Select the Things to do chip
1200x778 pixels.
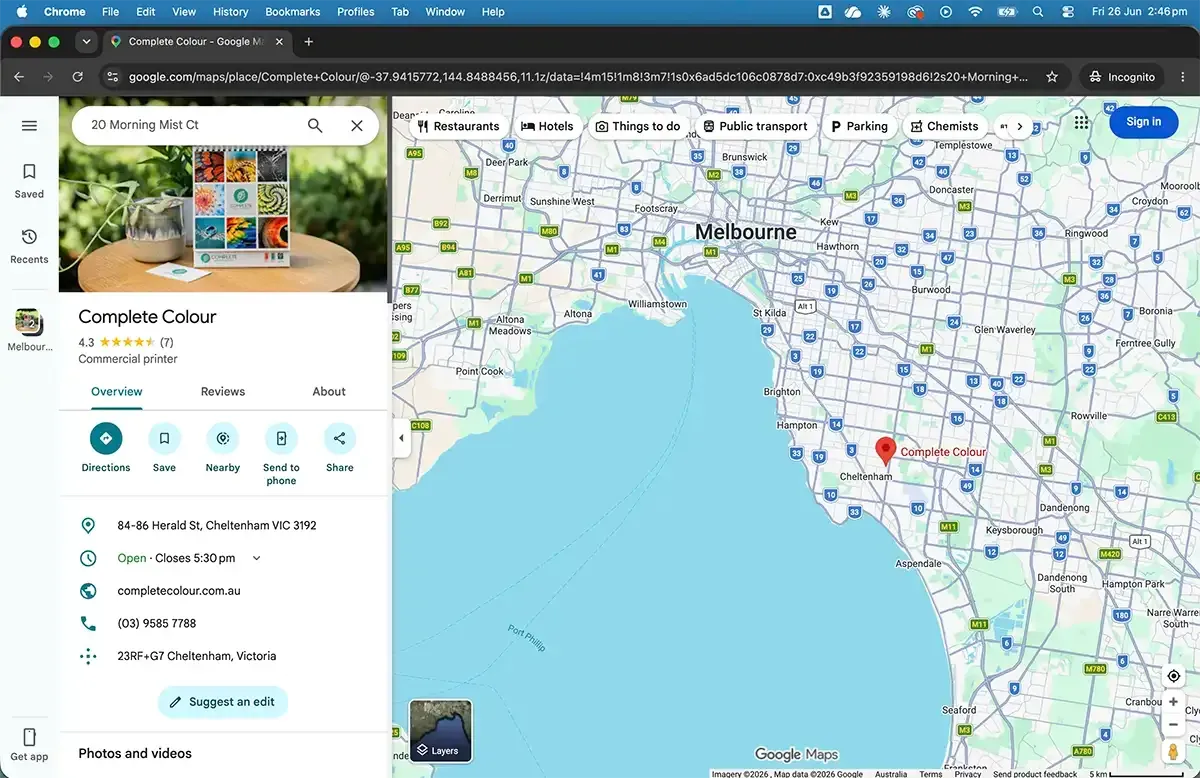638,126
